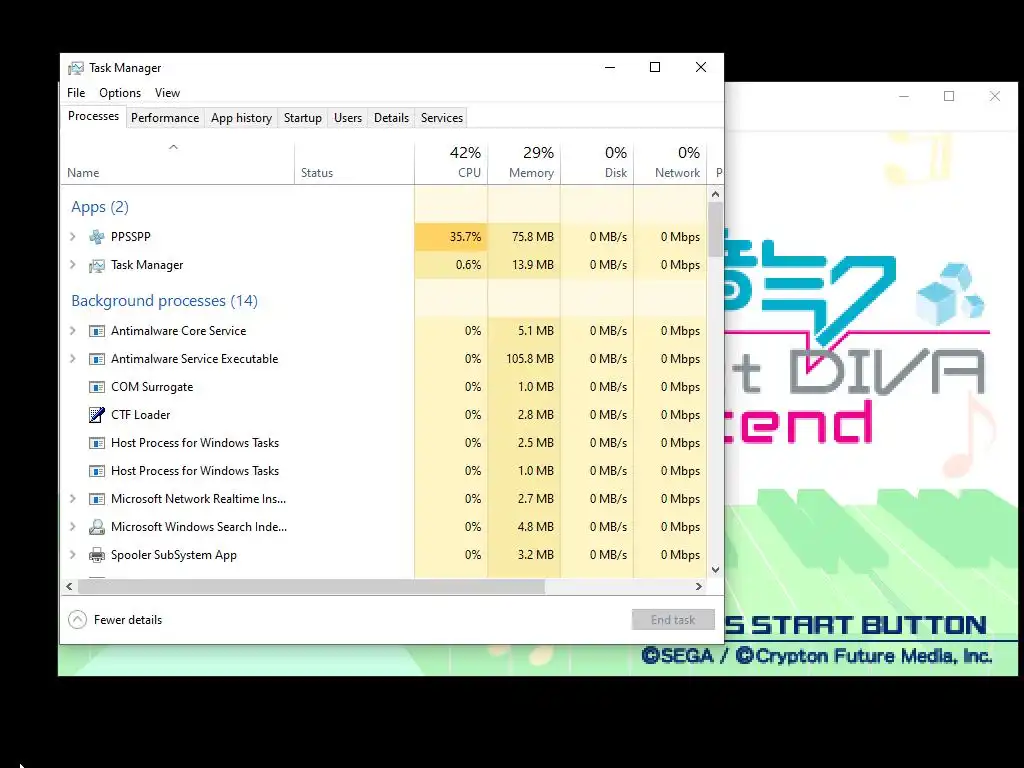Click the 105.8 MB memory cell
Viewport: 1024px width, 768px height.
[x=524, y=359]
